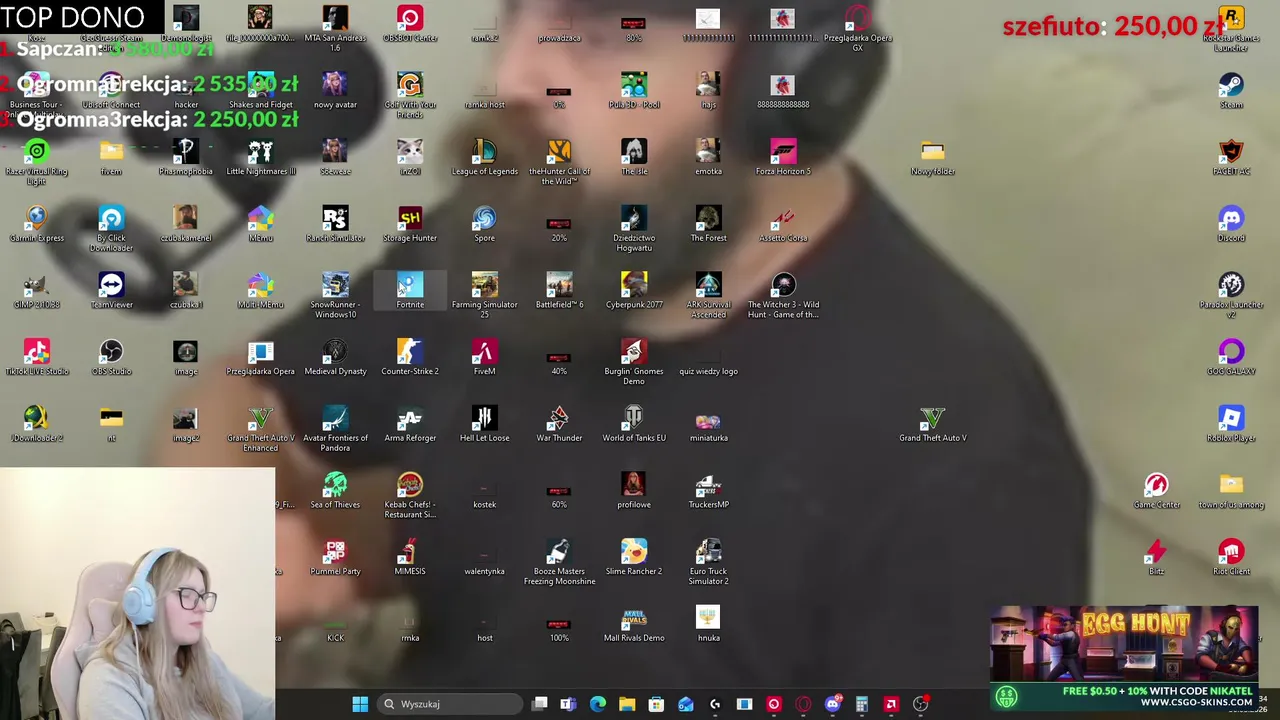
Task: Open the GOG GALAXY desktop icon
Action: point(1231,357)
